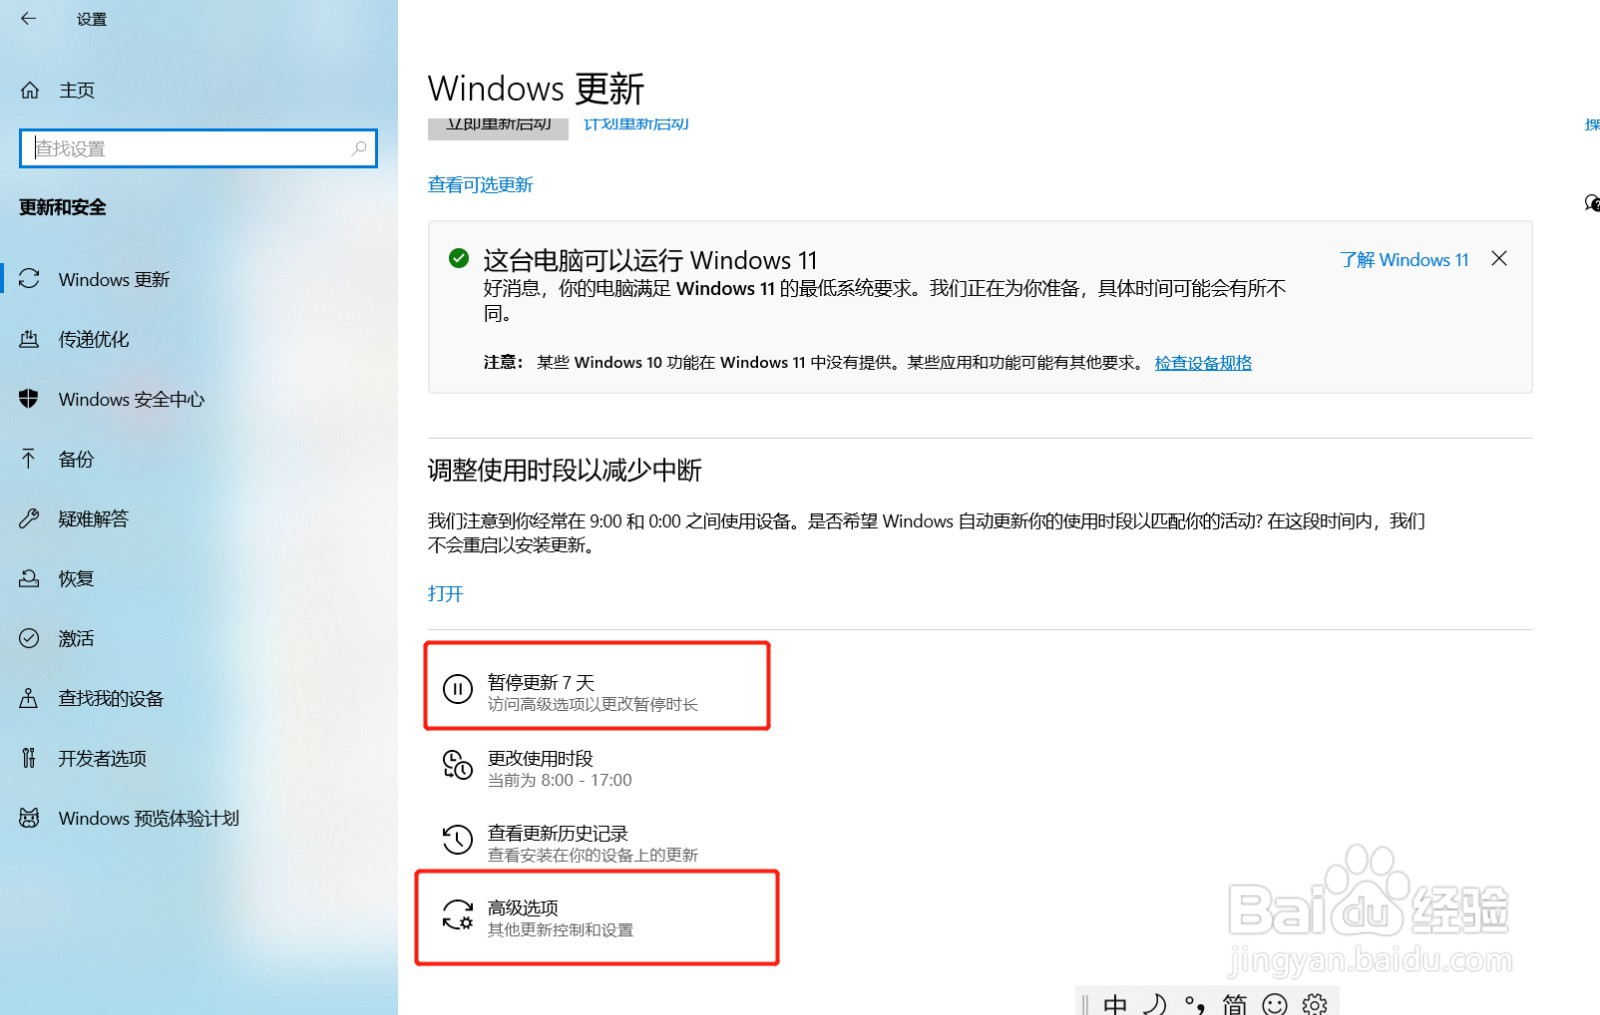Open the 查看可选更新 link
This screenshot has height=1015, width=1600.
[480, 185]
